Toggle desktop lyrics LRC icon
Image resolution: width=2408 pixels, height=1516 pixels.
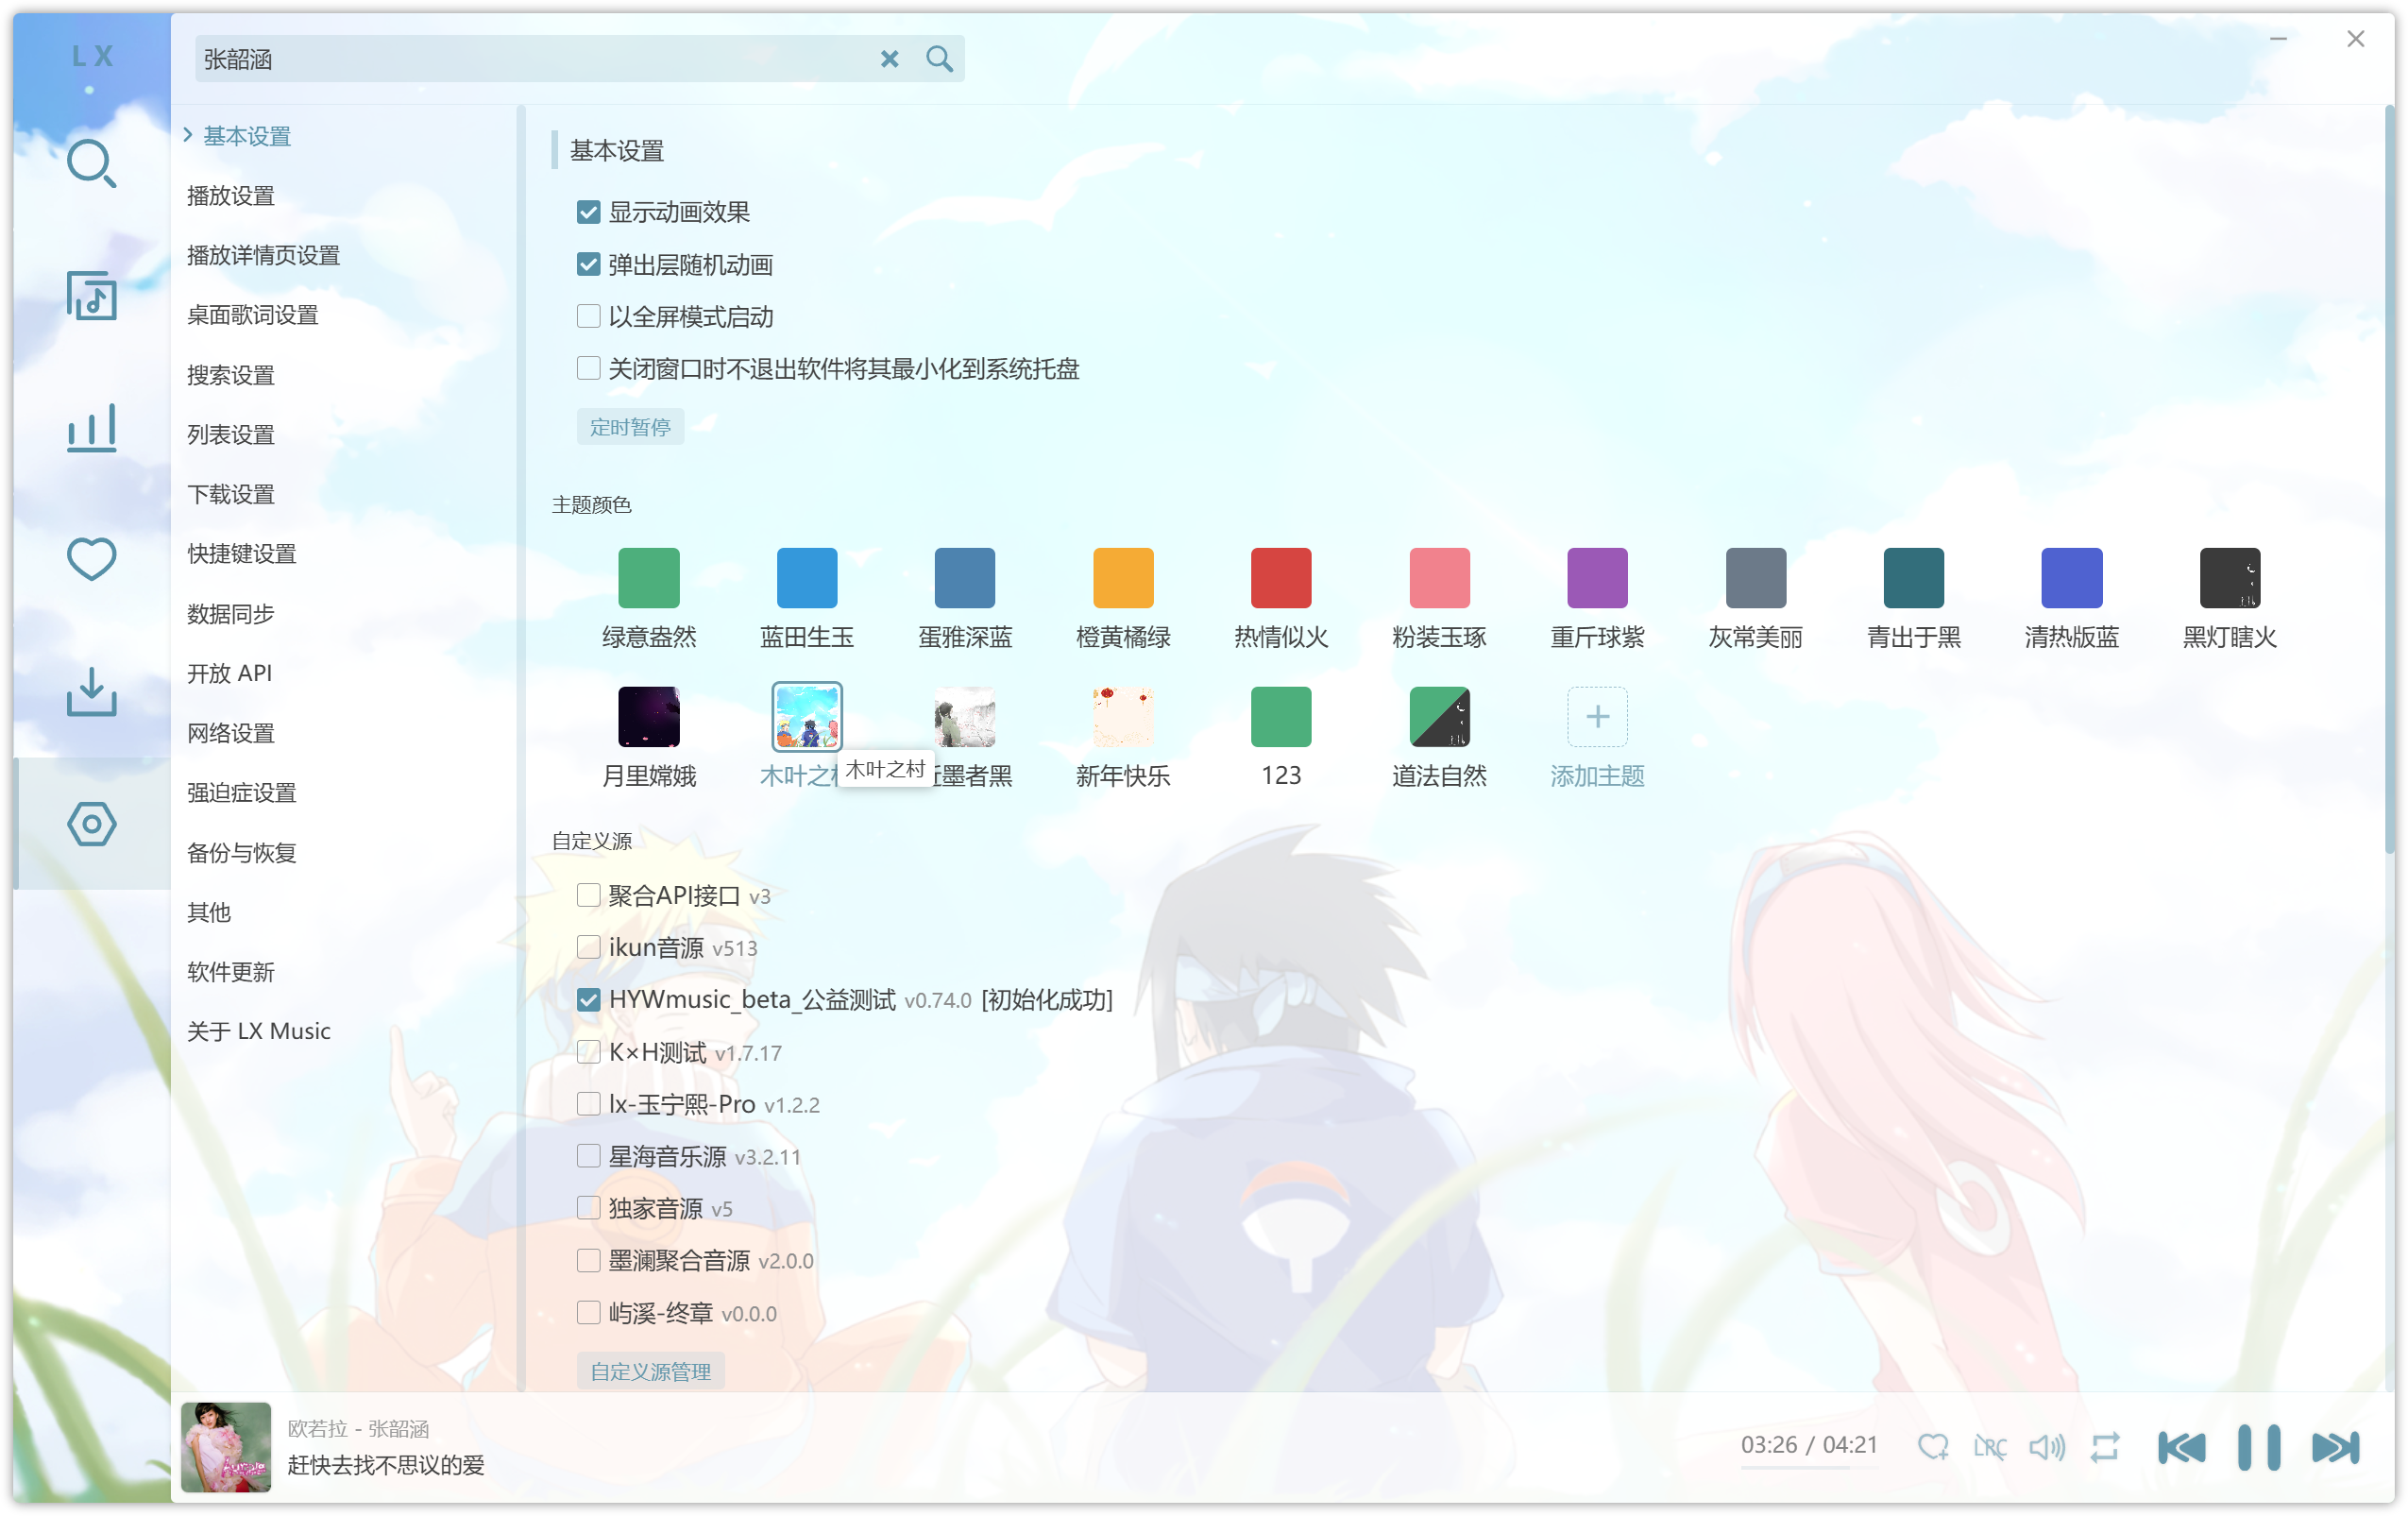1989,1446
